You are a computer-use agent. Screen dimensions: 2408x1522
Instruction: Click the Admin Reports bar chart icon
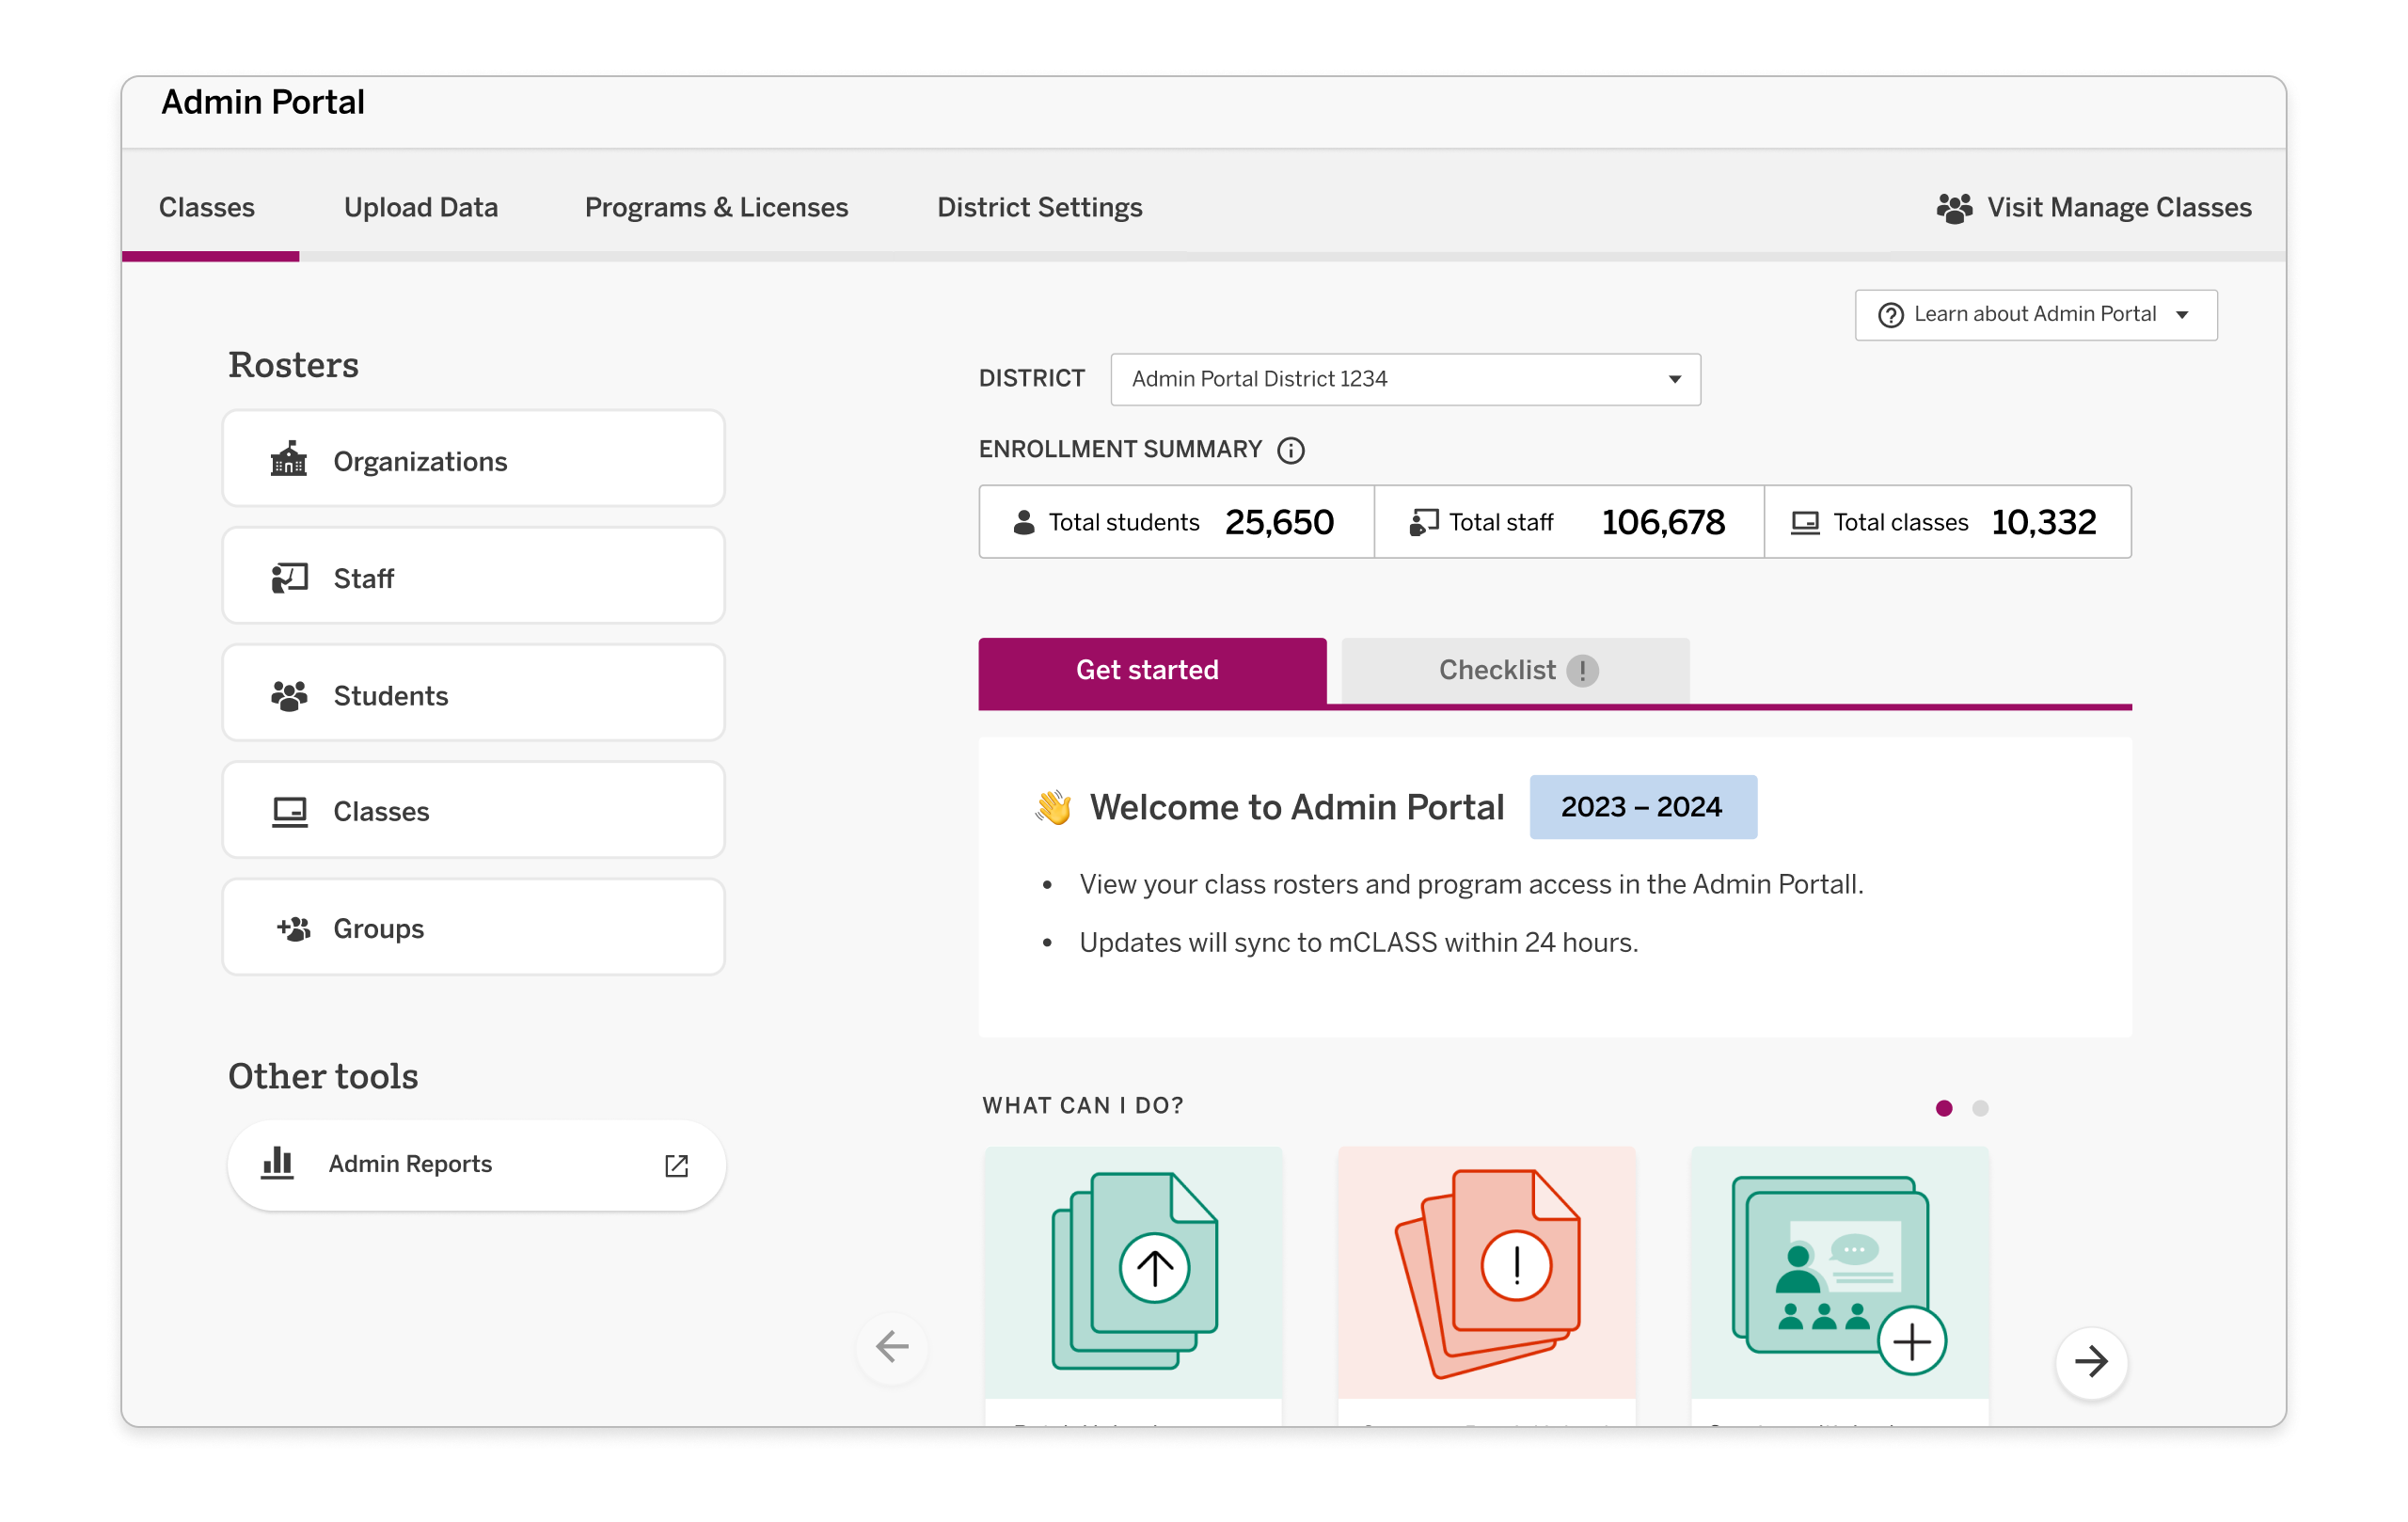point(278,1163)
